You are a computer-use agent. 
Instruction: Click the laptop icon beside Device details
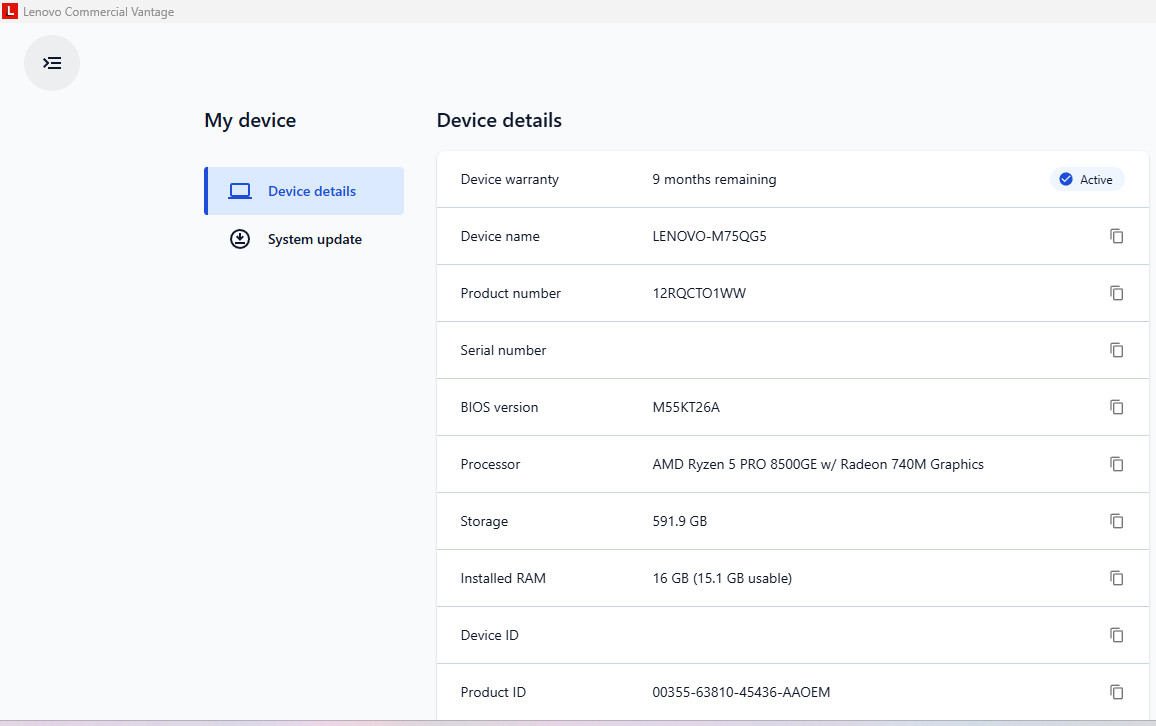pos(240,191)
